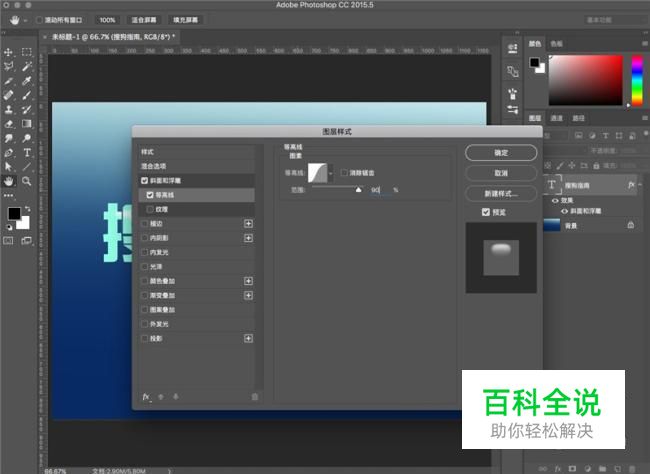Screen dimensions: 650x474
Task: Hide the 斜面和浮雕 effect eye icon
Action: [564, 211]
